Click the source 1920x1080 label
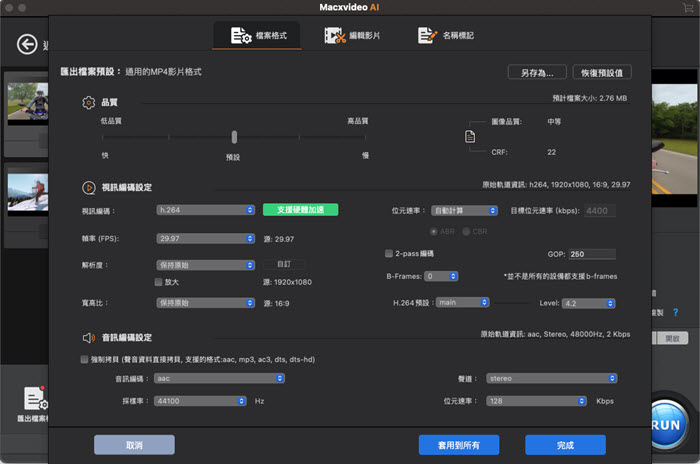This screenshot has width=700, height=464. tap(288, 282)
